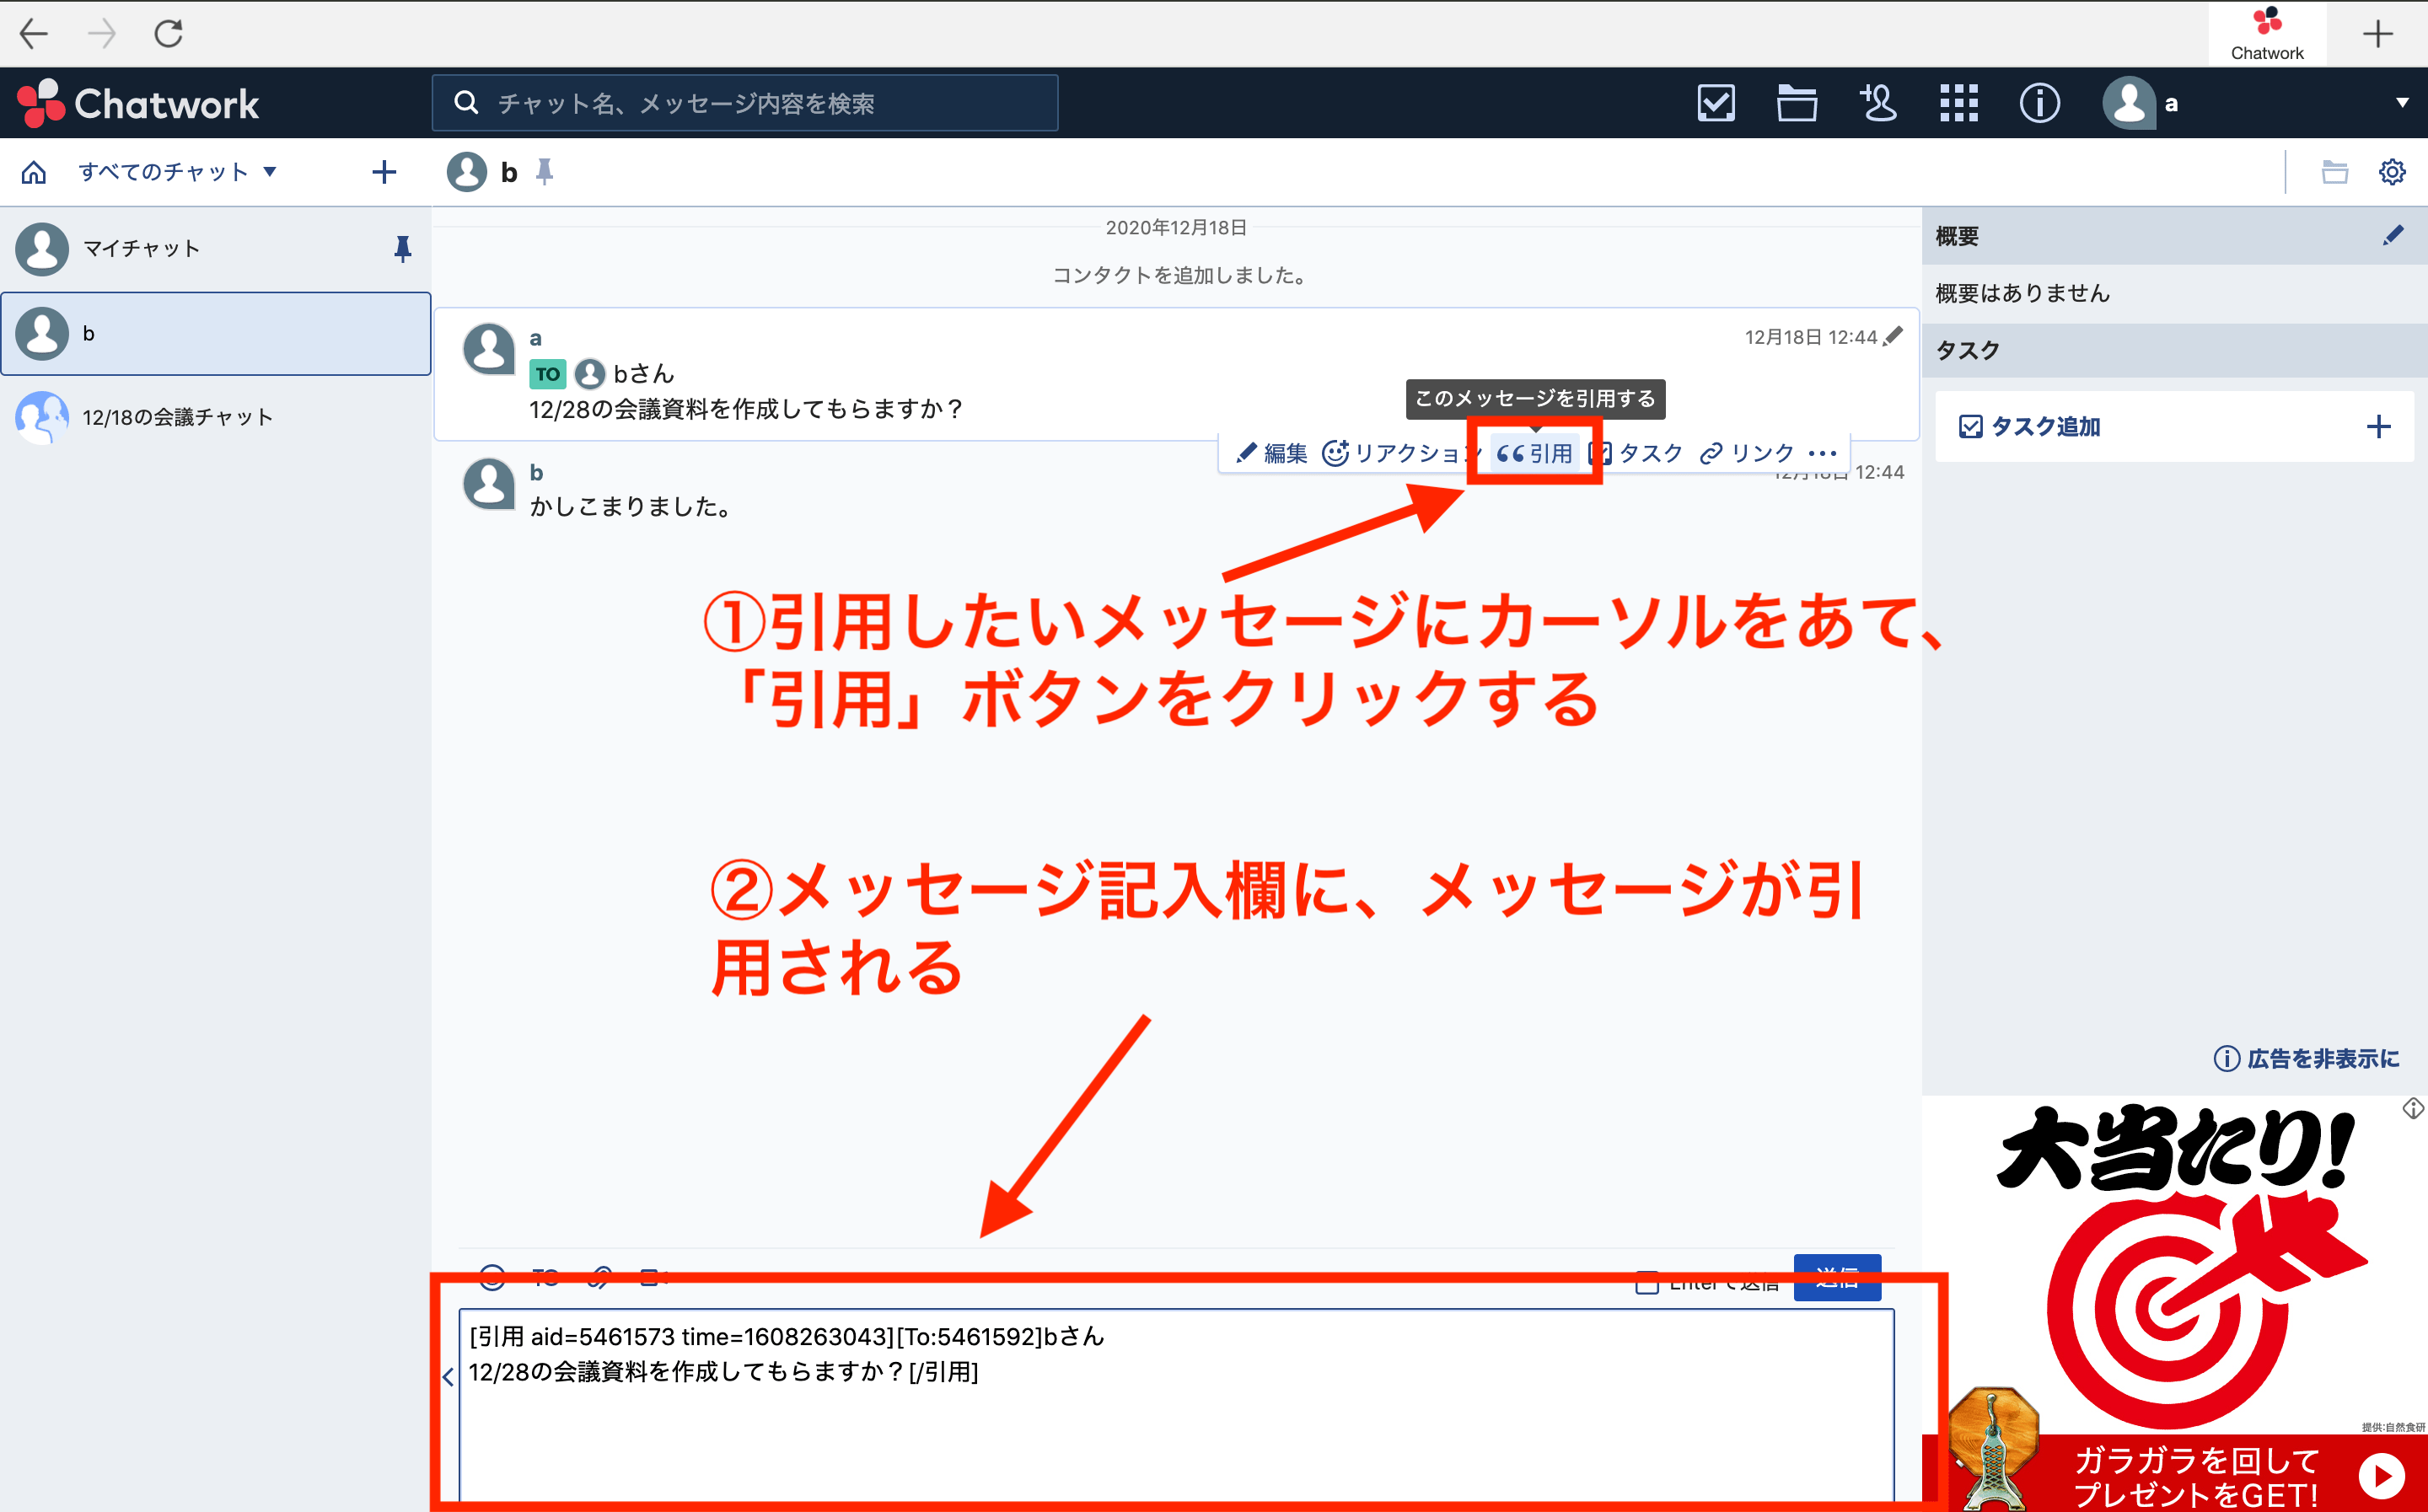Create a new chat with the plus icon
2428x1512 pixels.
[384, 172]
